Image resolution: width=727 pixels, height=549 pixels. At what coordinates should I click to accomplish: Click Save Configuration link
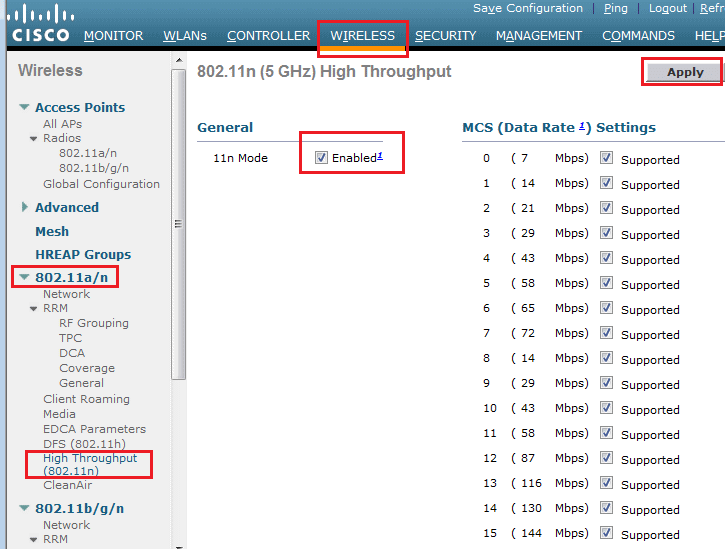[x=528, y=8]
